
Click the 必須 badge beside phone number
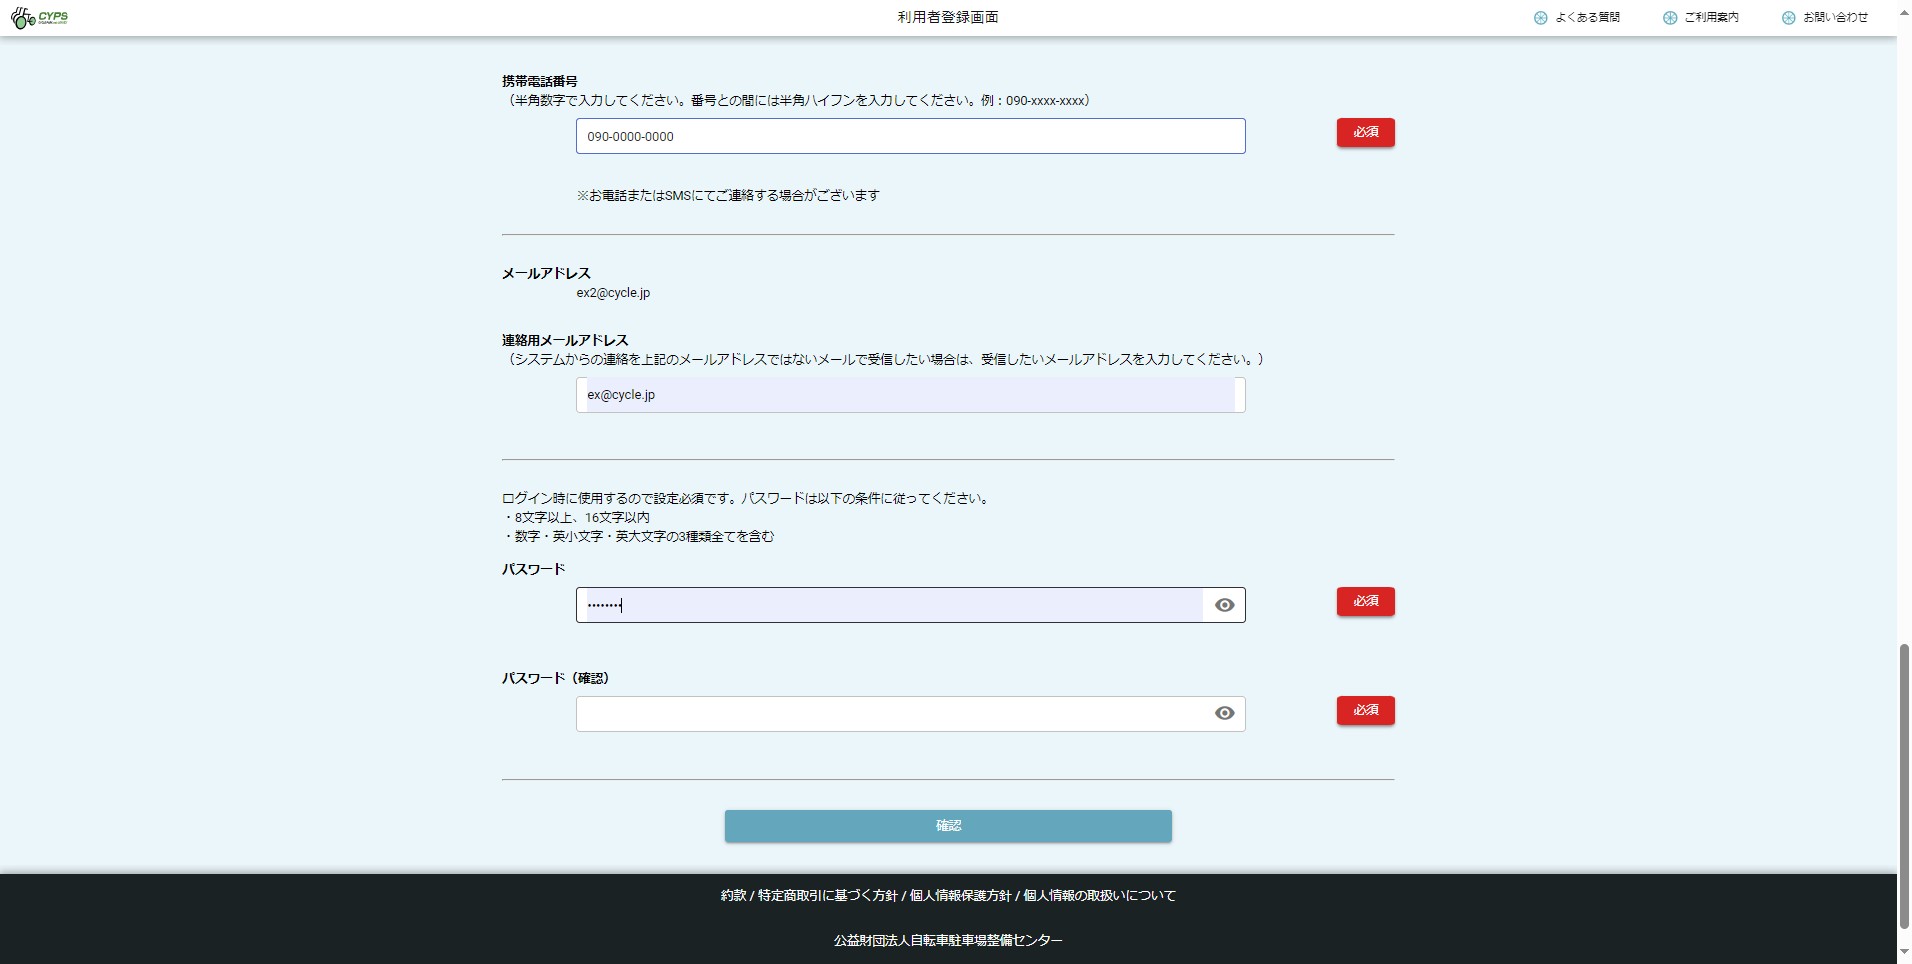pos(1365,132)
